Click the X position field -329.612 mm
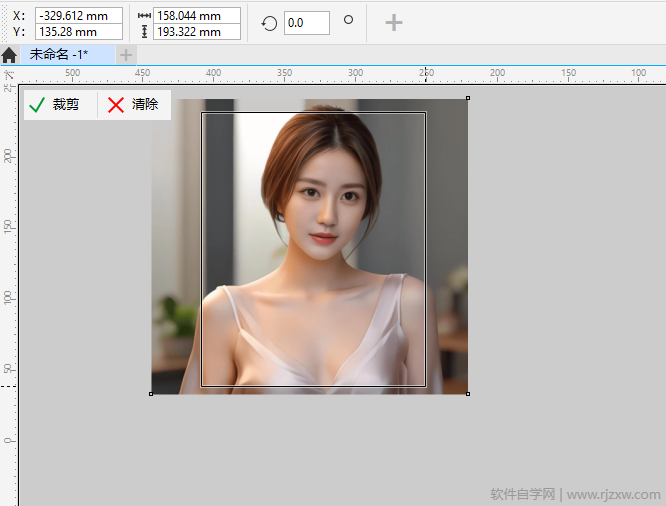 coord(79,16)
